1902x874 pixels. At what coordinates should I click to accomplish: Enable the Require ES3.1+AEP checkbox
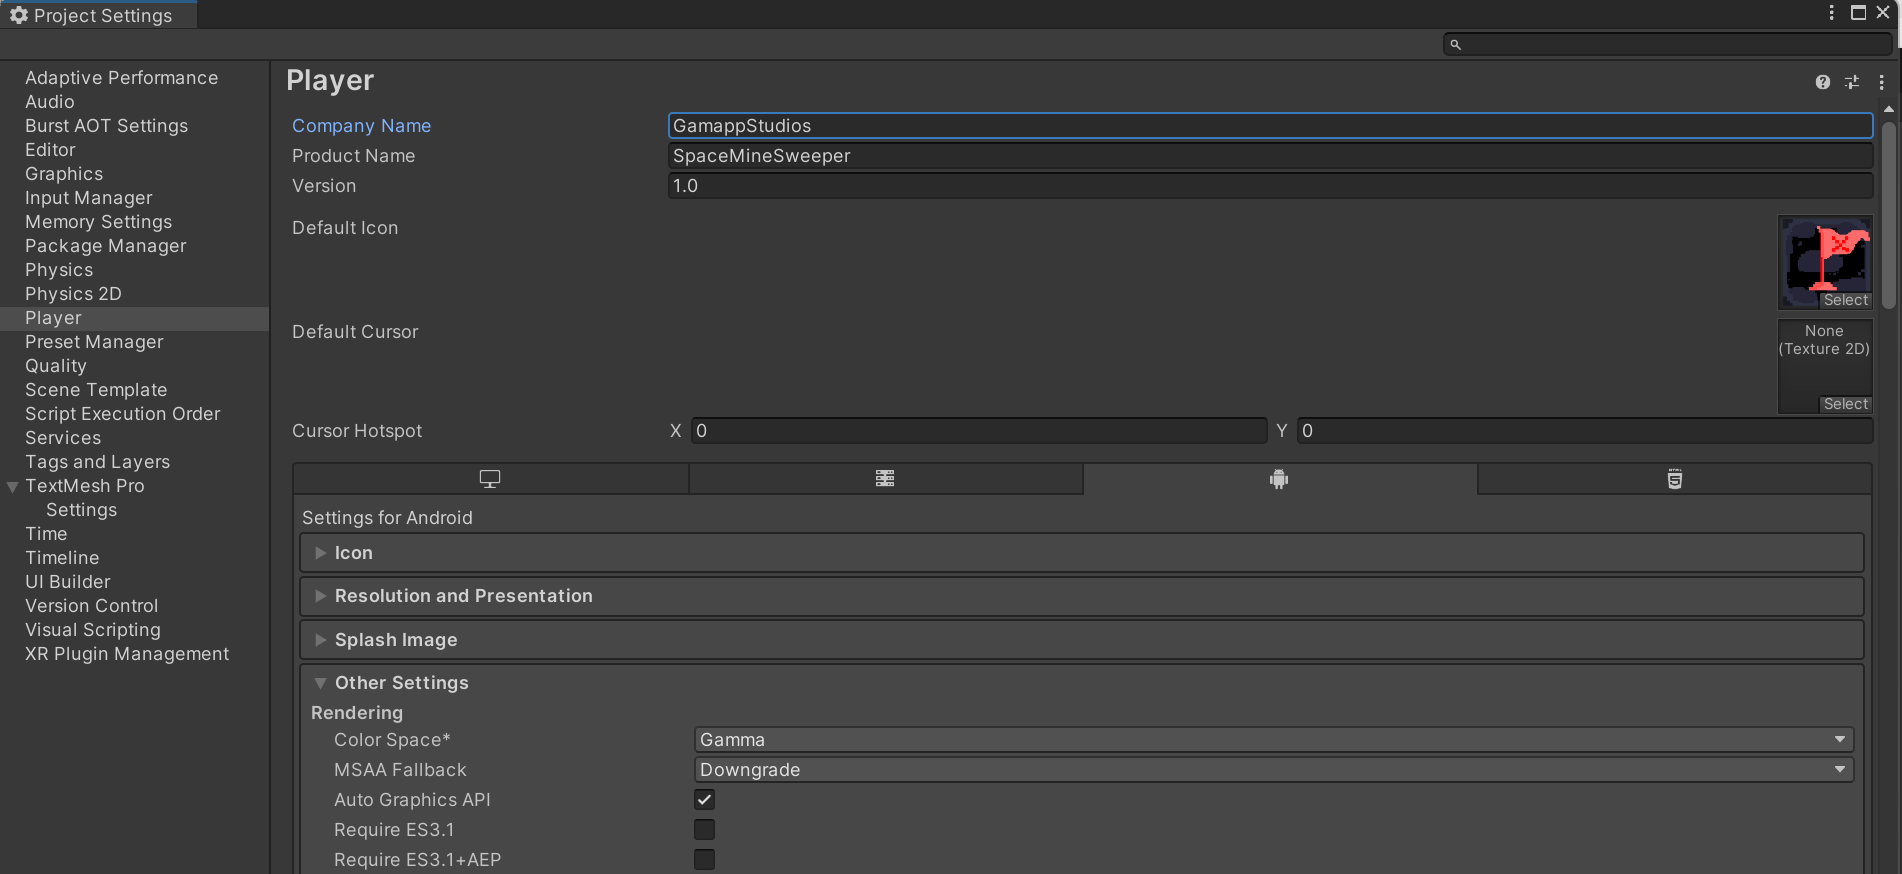[705, 859]
